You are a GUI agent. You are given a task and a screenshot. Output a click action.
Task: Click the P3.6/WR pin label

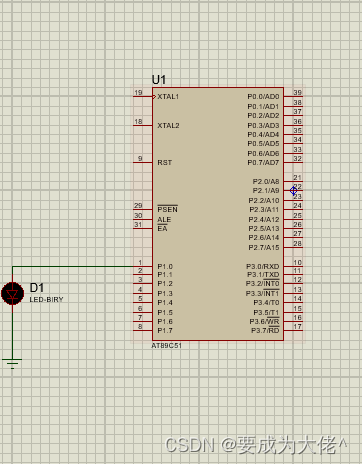tap(264, 321)
